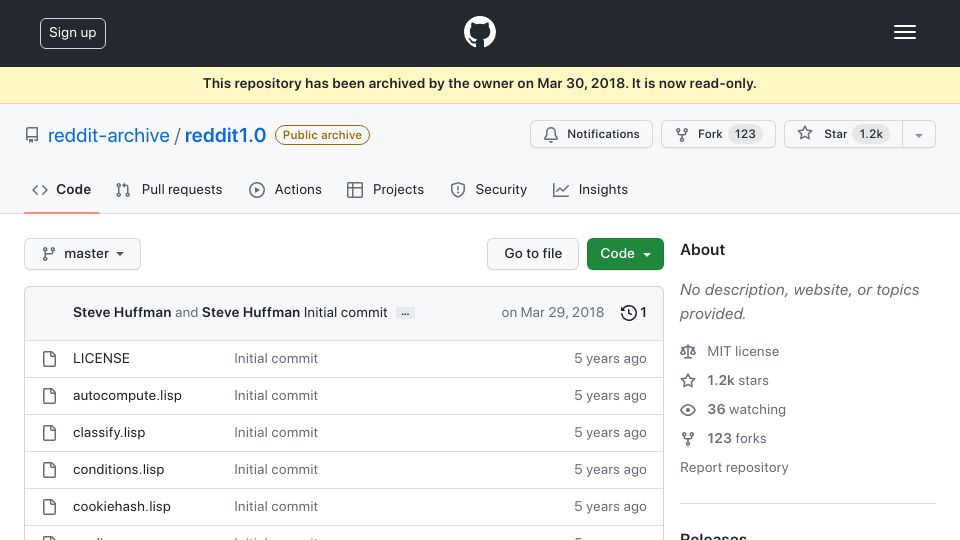
Task: Open autocompute.lisp file
Action: [127, 396]
